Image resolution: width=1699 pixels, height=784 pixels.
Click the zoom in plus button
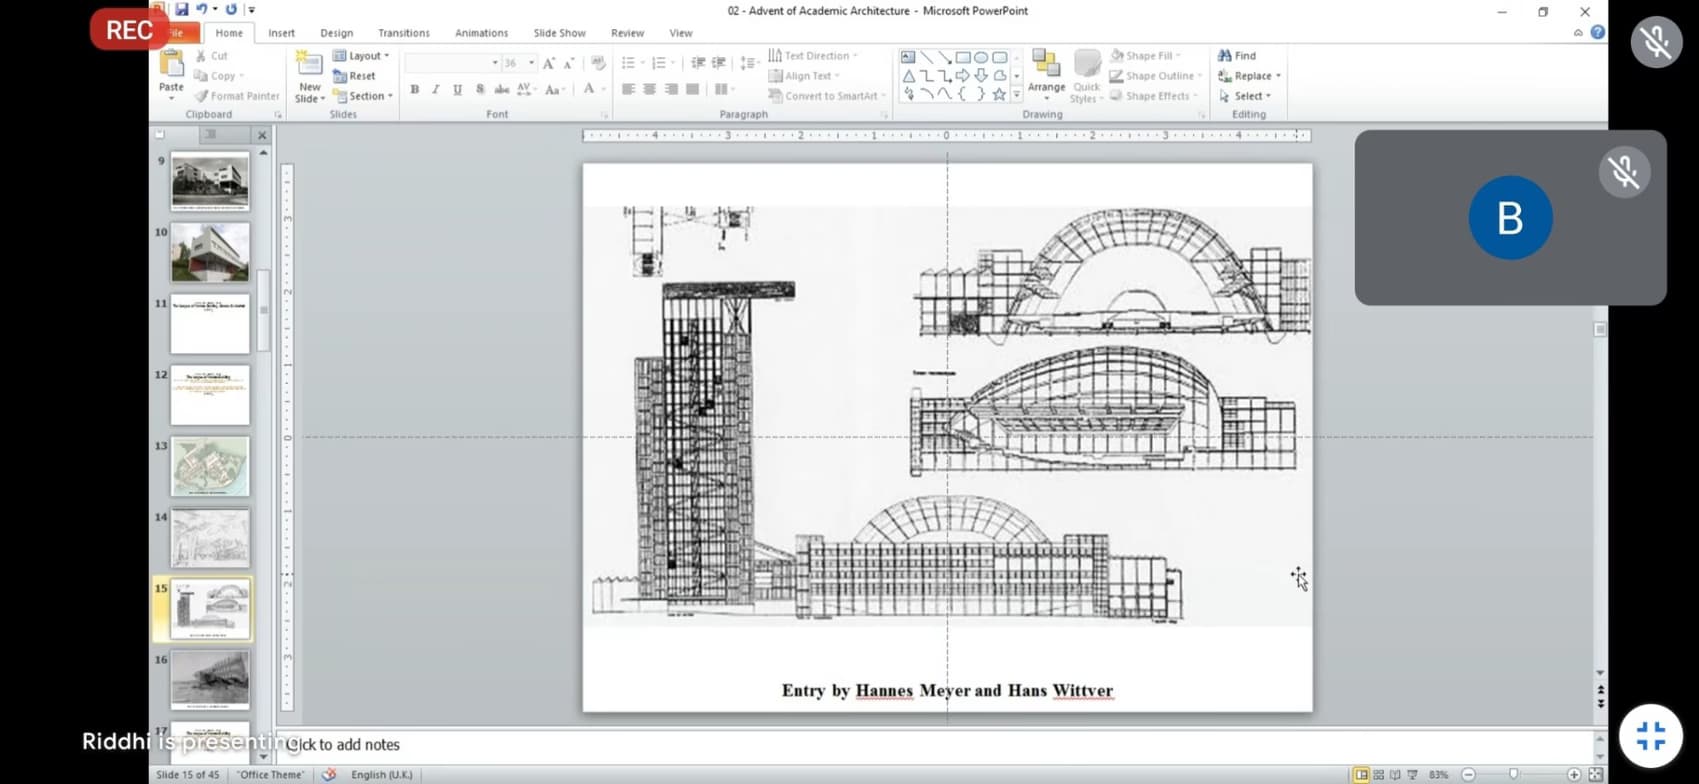[x=1574, y=775]
